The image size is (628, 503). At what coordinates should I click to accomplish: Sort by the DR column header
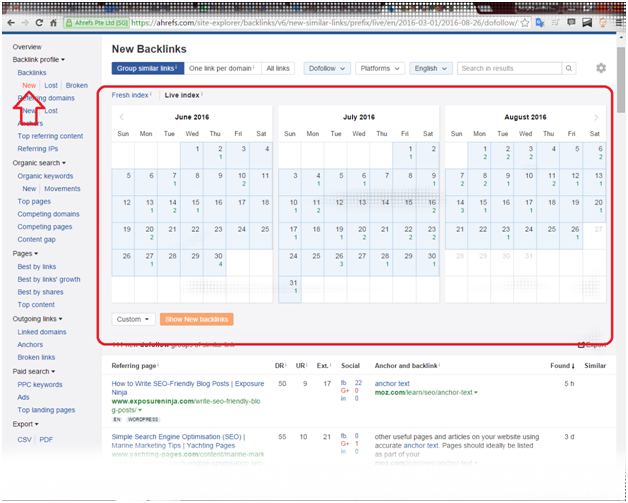(280, 366)
